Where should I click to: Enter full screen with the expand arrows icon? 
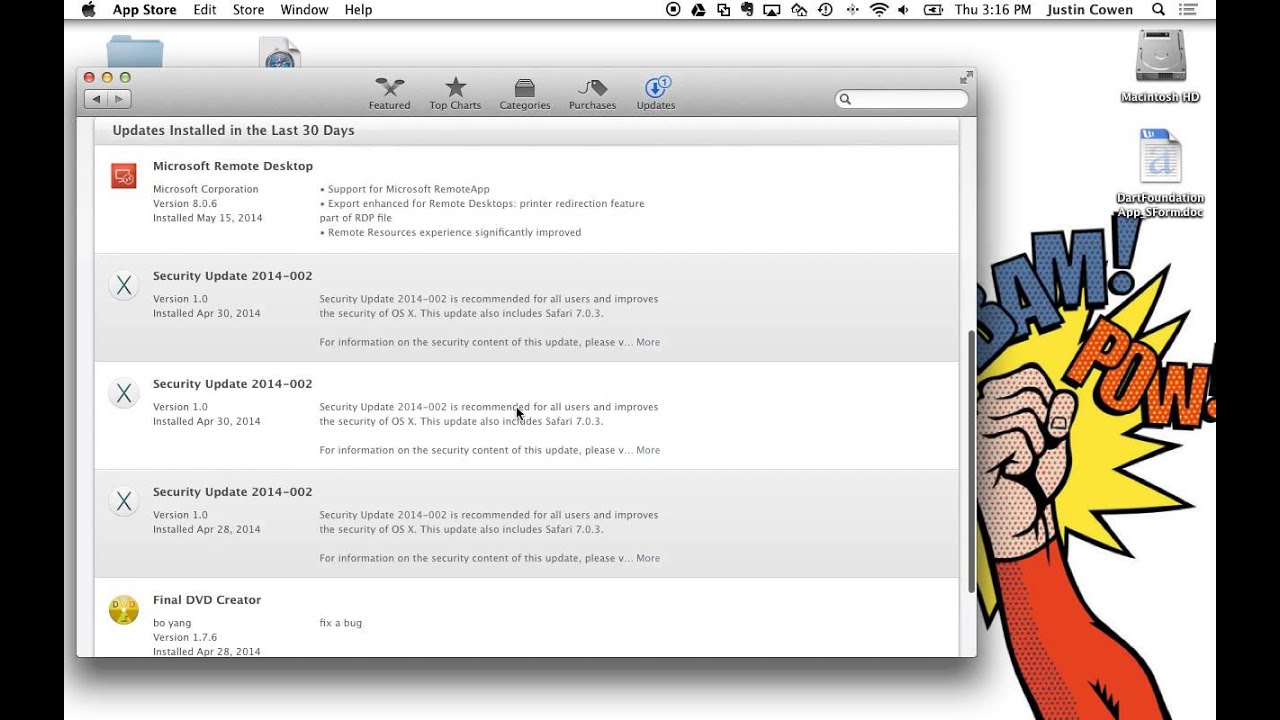pyautogui.click(x=966, y=78)
